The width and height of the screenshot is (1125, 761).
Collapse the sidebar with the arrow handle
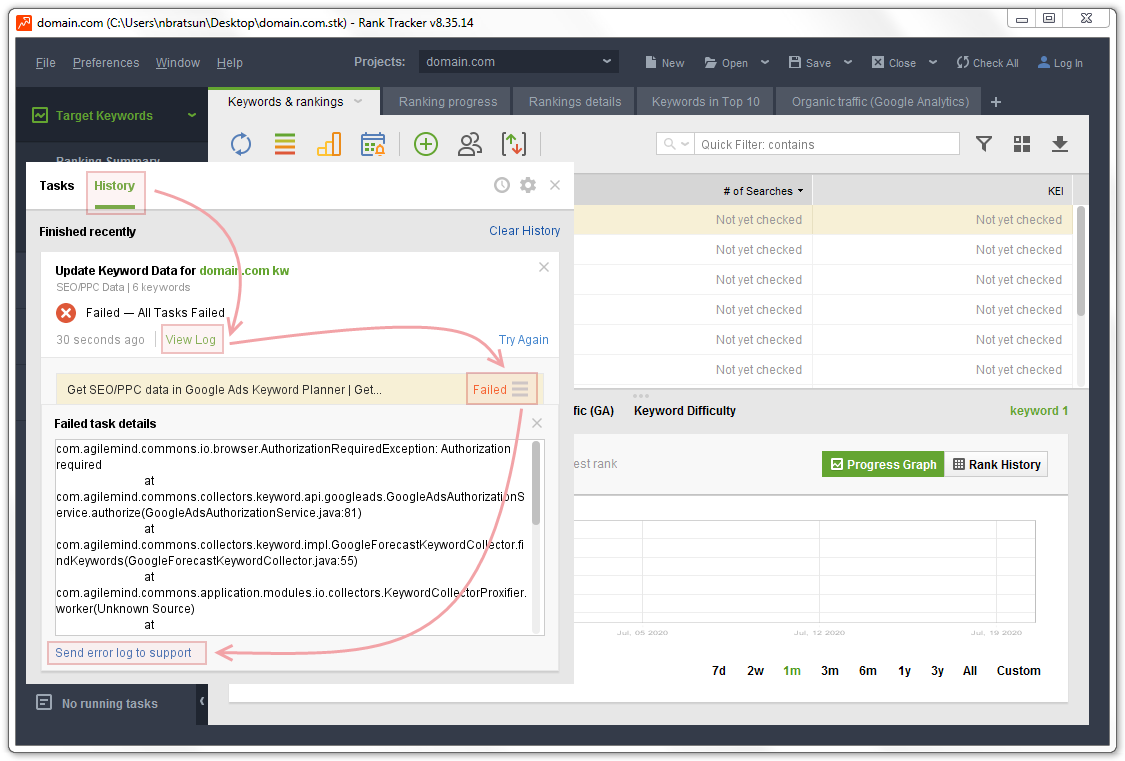pos(202,701)
